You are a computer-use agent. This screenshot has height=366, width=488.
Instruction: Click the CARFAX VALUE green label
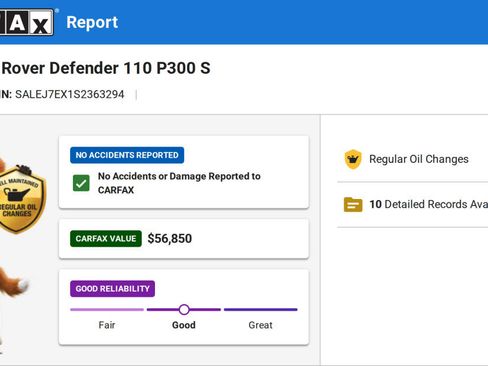(x=106, y=239)
